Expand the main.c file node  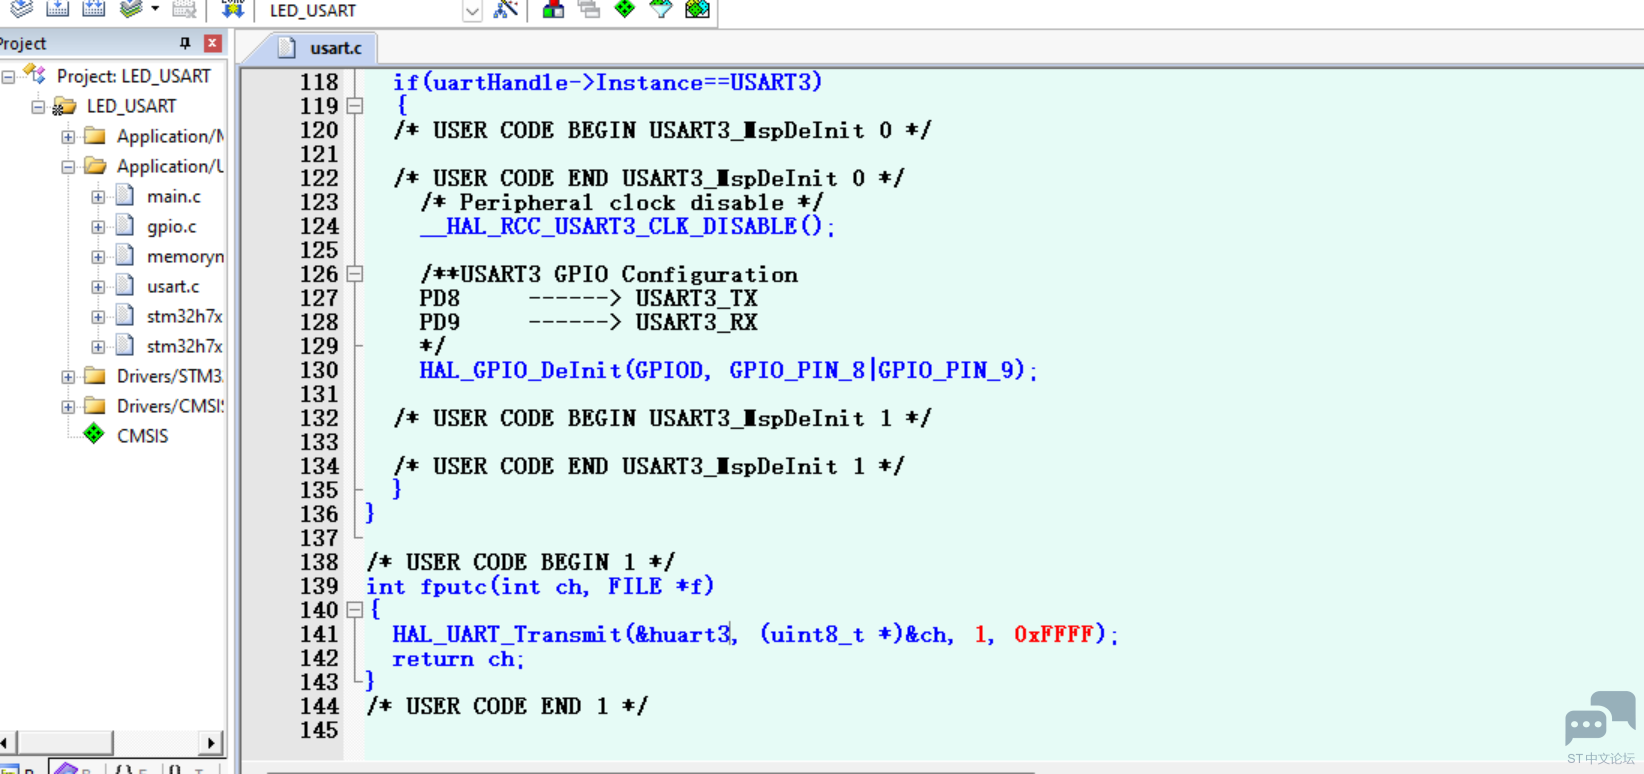98,196
